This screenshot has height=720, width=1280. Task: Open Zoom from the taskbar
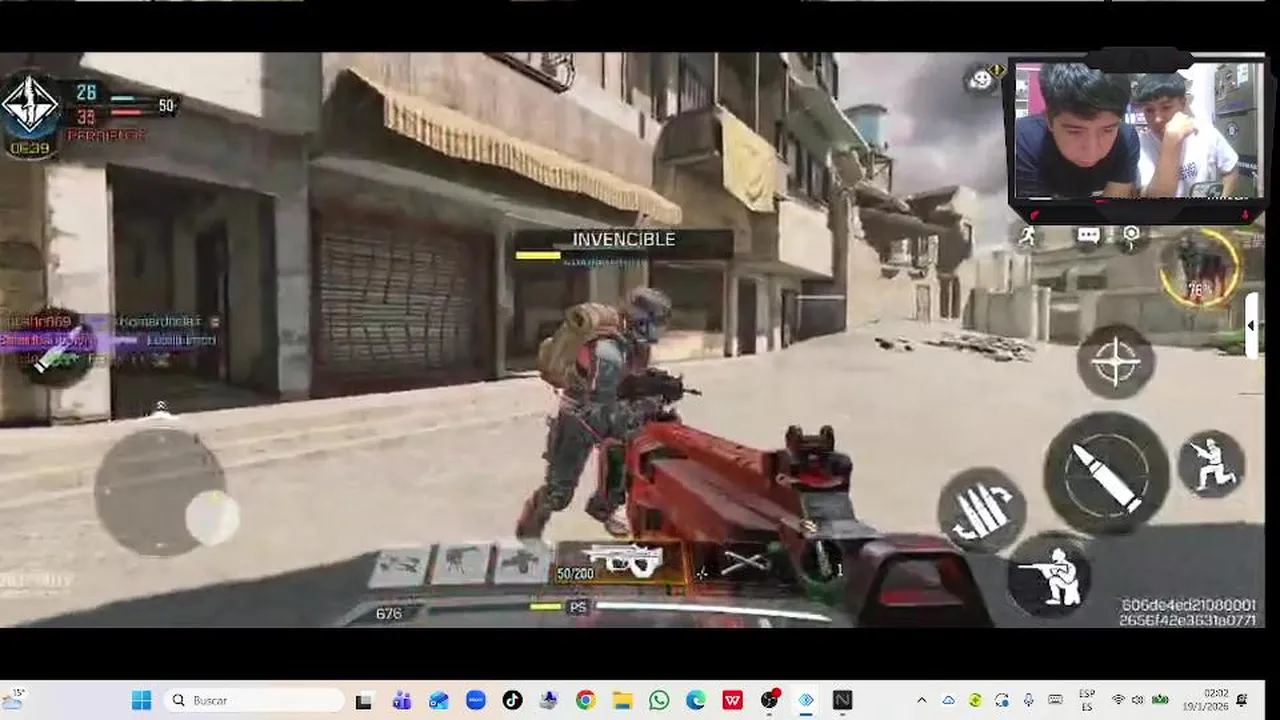click(476, 701)
